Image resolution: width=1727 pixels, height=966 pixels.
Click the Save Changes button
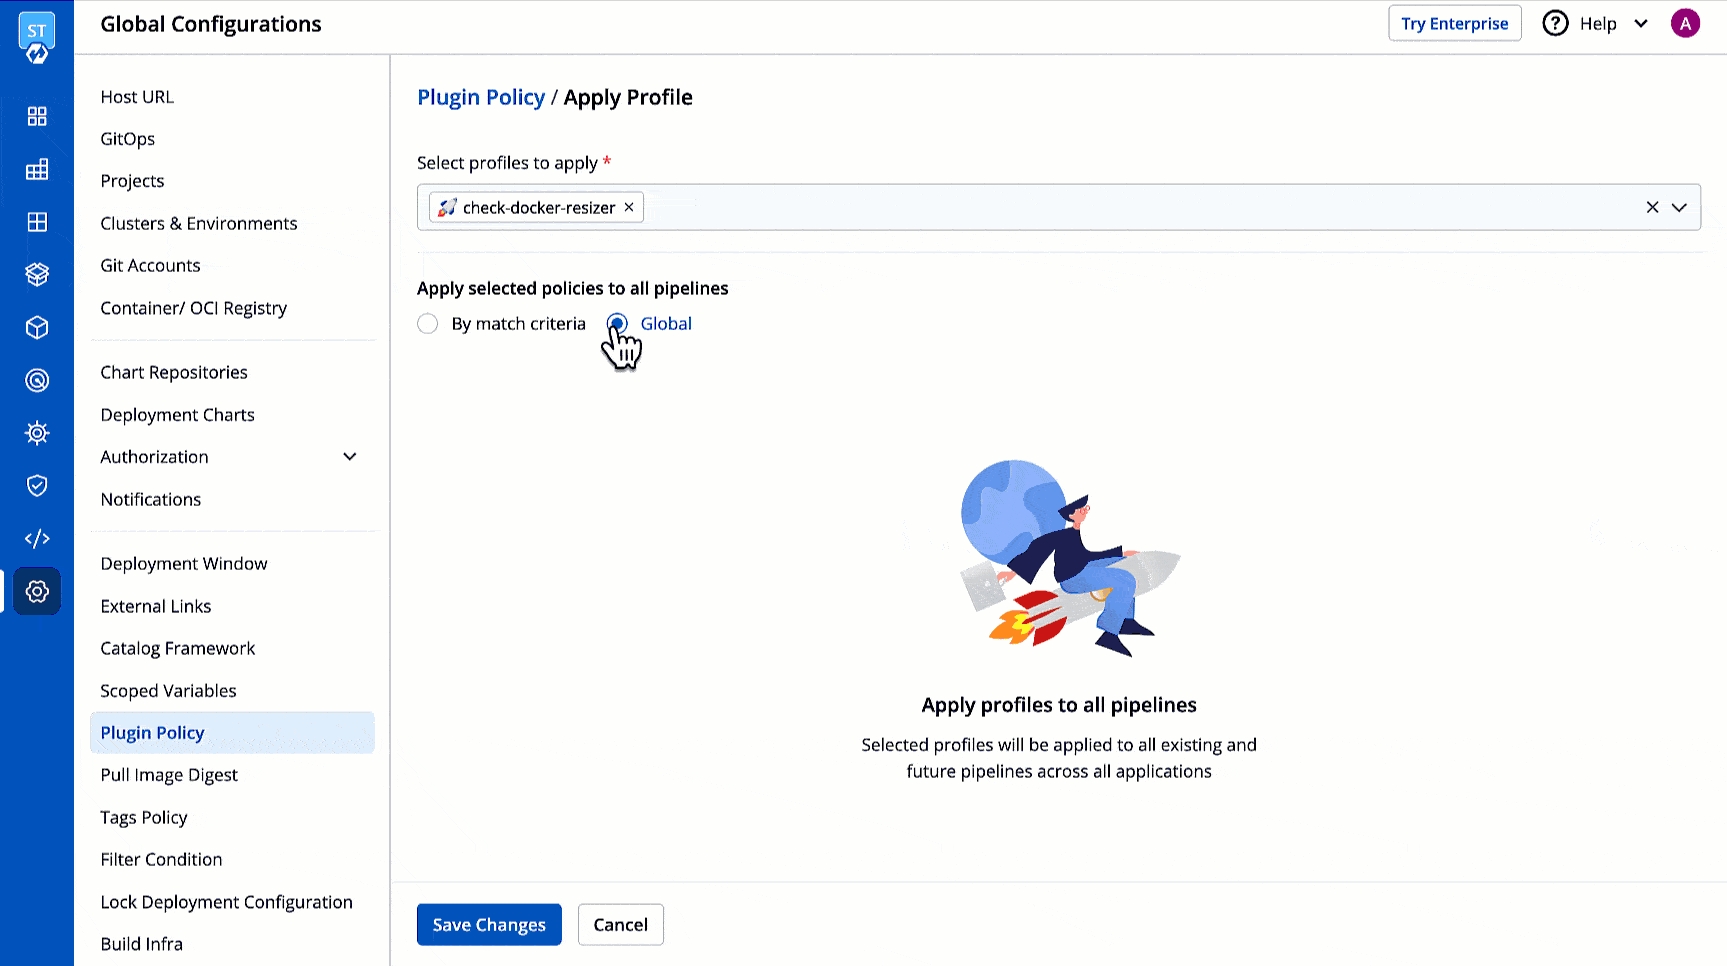489,925
